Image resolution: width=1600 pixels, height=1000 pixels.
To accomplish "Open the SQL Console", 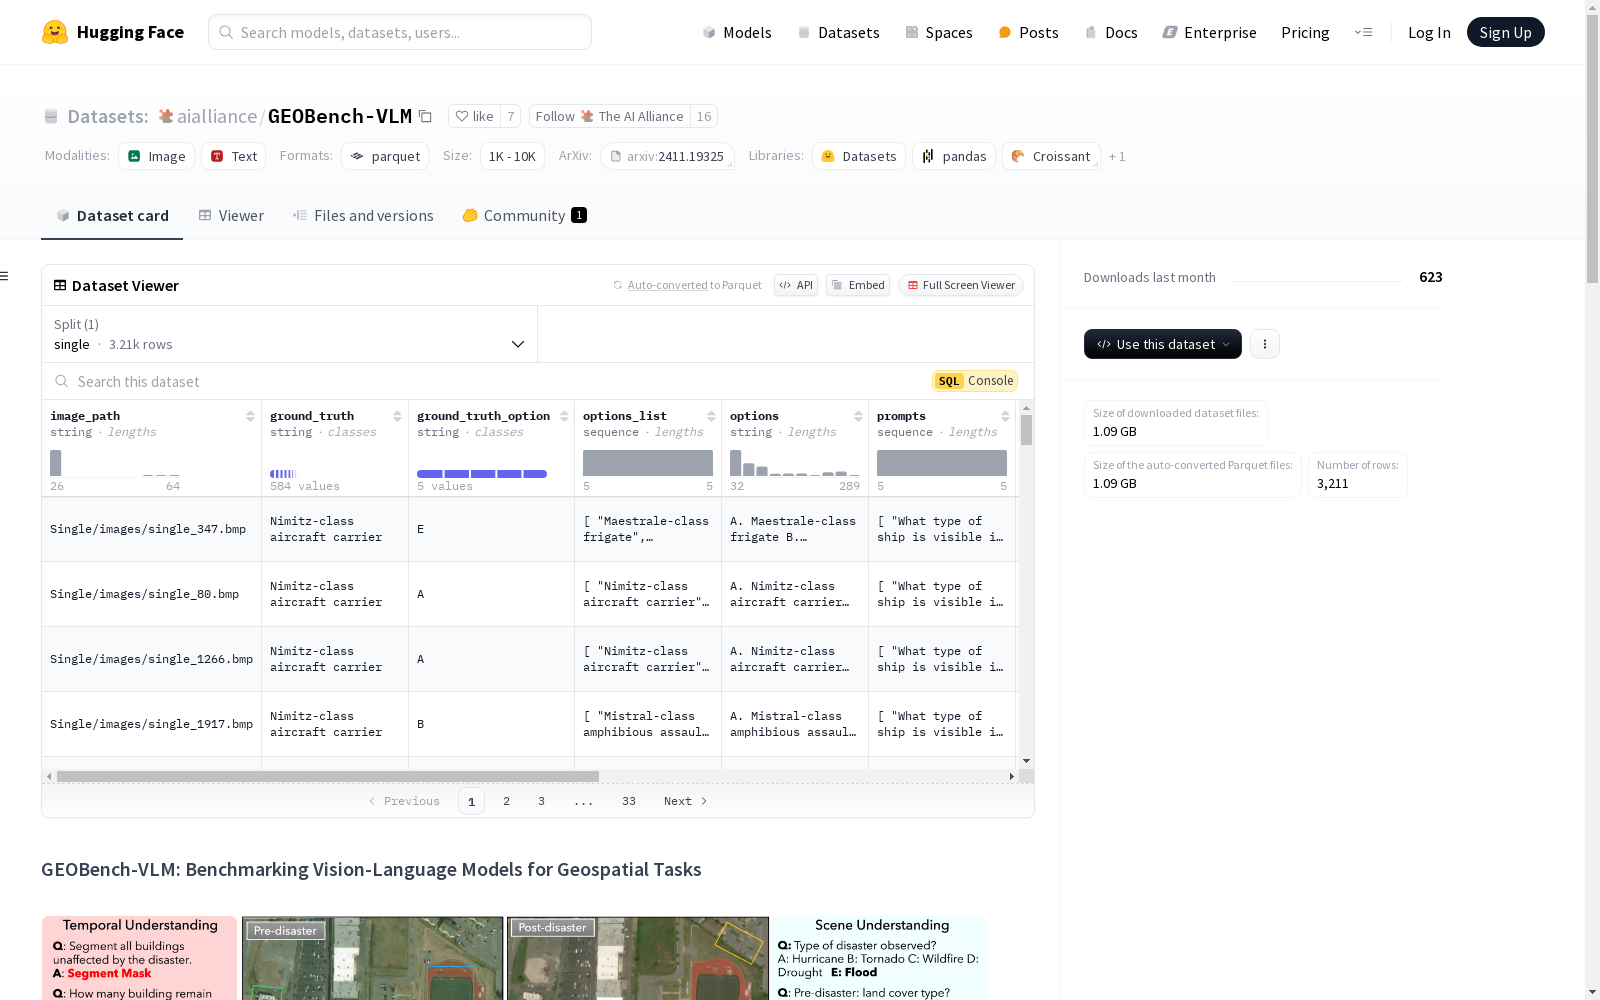I will [975, 381].
